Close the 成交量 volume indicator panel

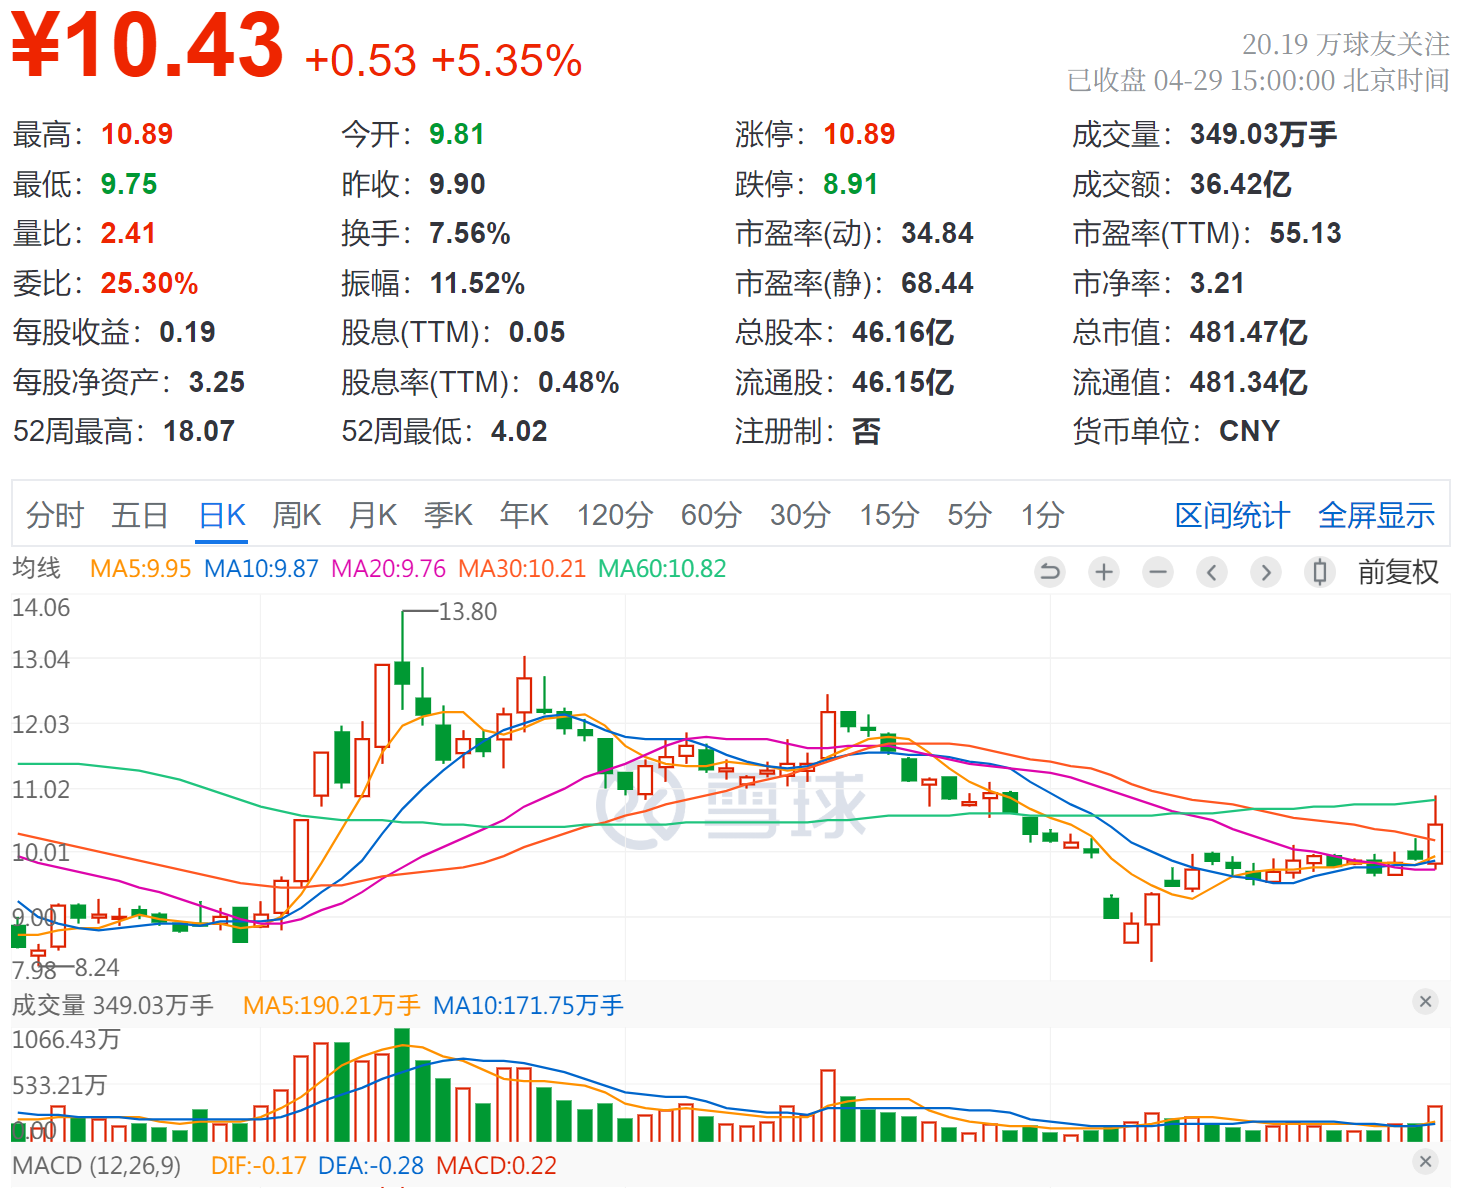[x=1426, y=1001]
